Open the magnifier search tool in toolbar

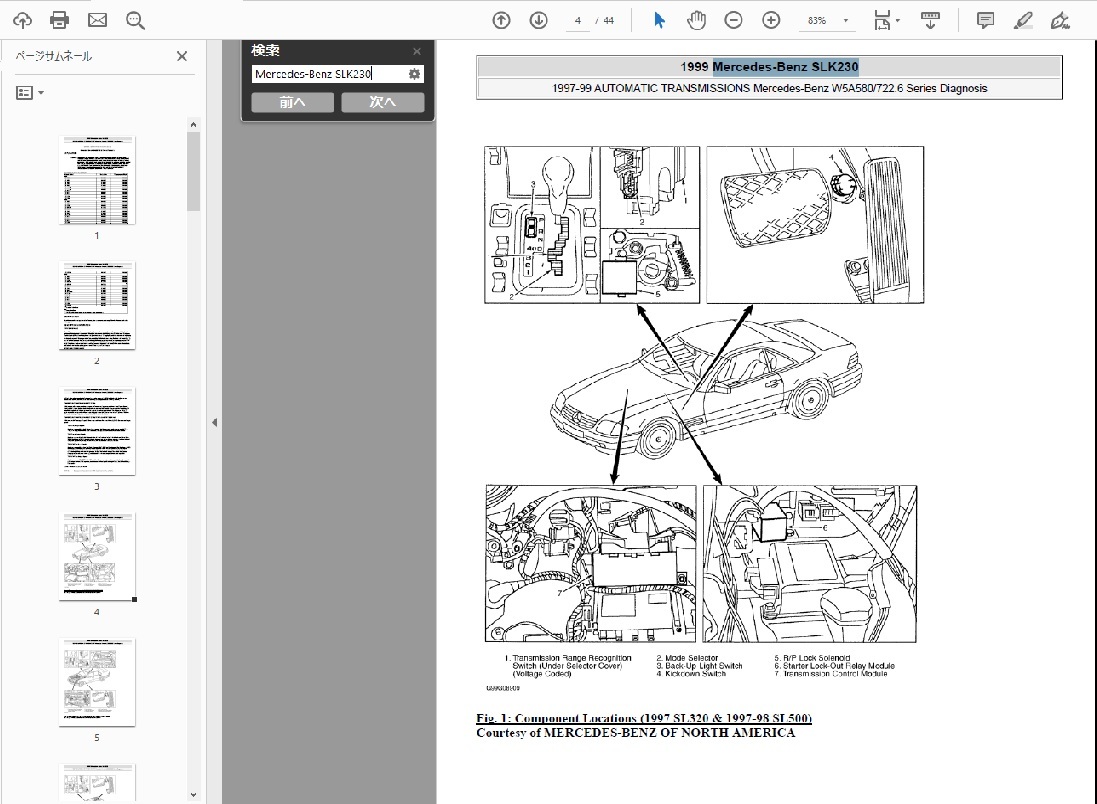(135, 20)
